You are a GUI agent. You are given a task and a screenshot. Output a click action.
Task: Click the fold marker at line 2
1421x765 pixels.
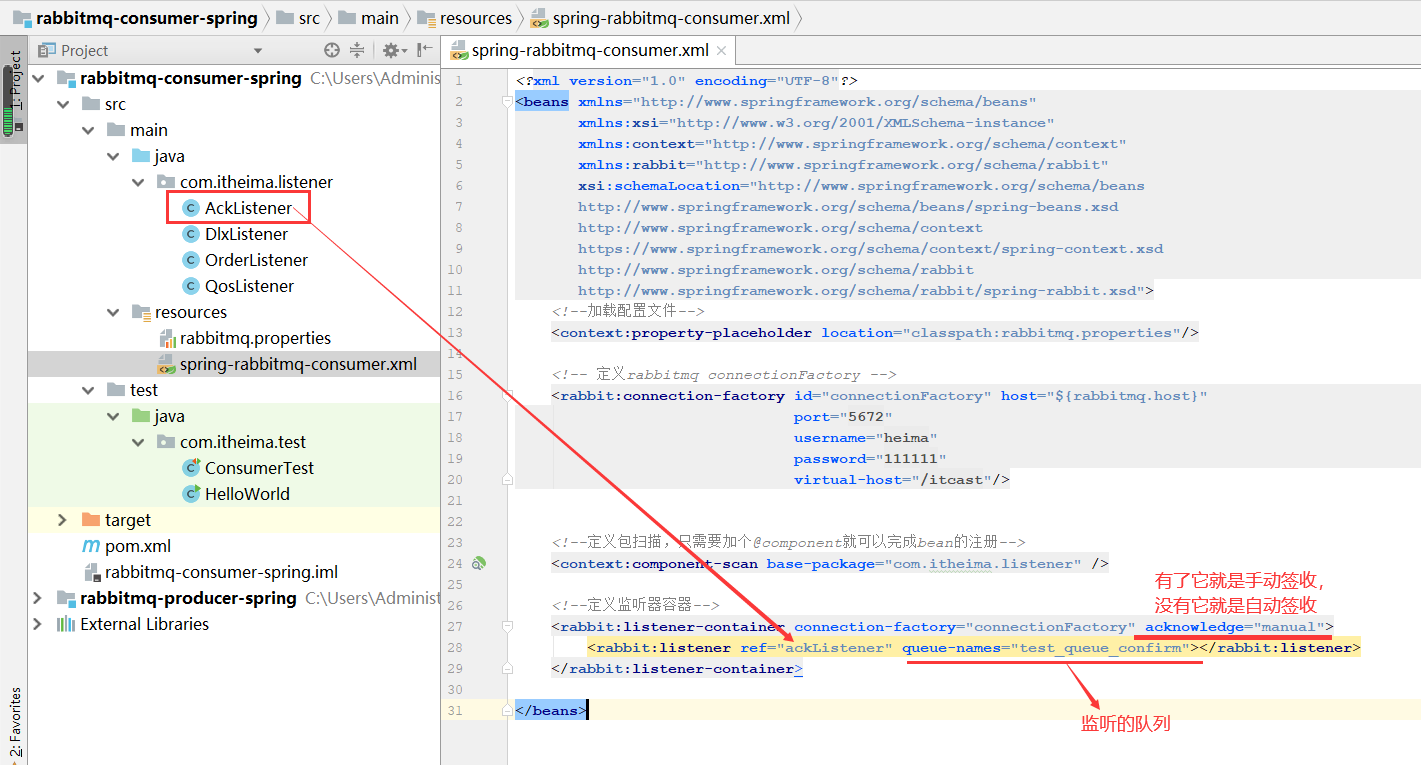tap(507, 102)
